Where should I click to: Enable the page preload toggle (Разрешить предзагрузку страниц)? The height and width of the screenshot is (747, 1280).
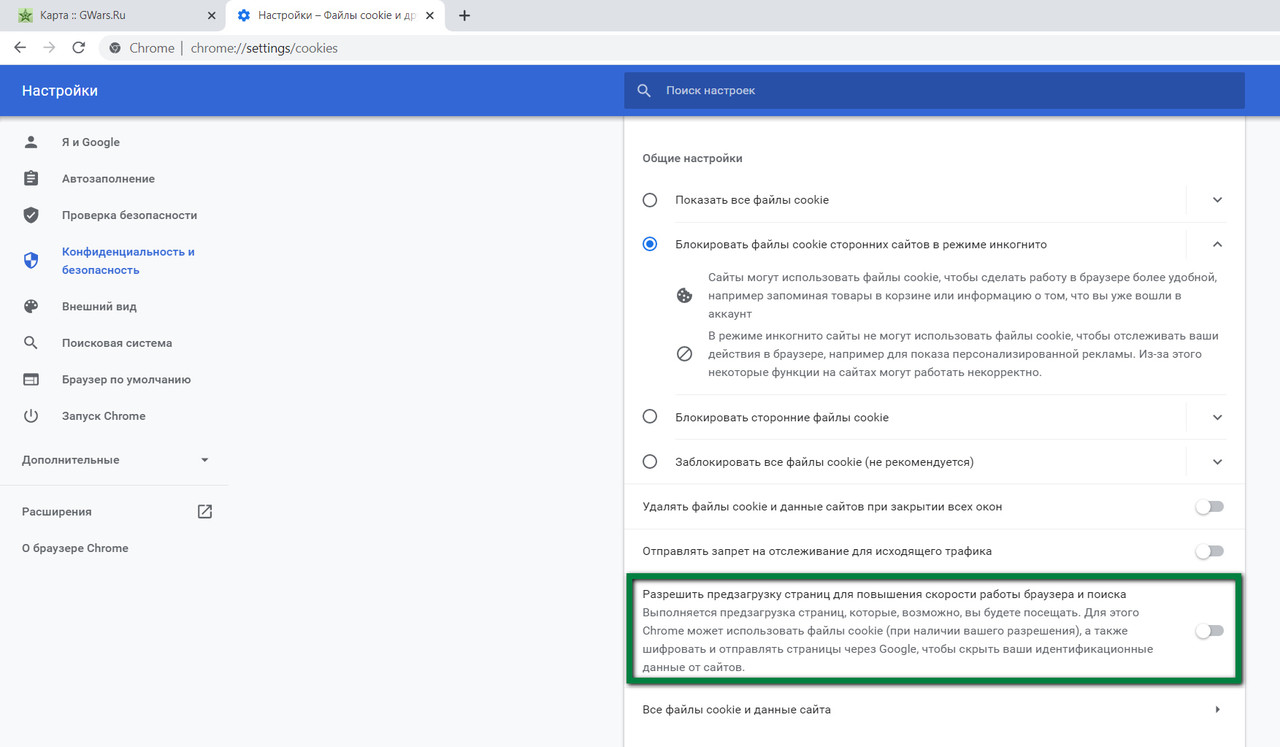point(1209,631)
